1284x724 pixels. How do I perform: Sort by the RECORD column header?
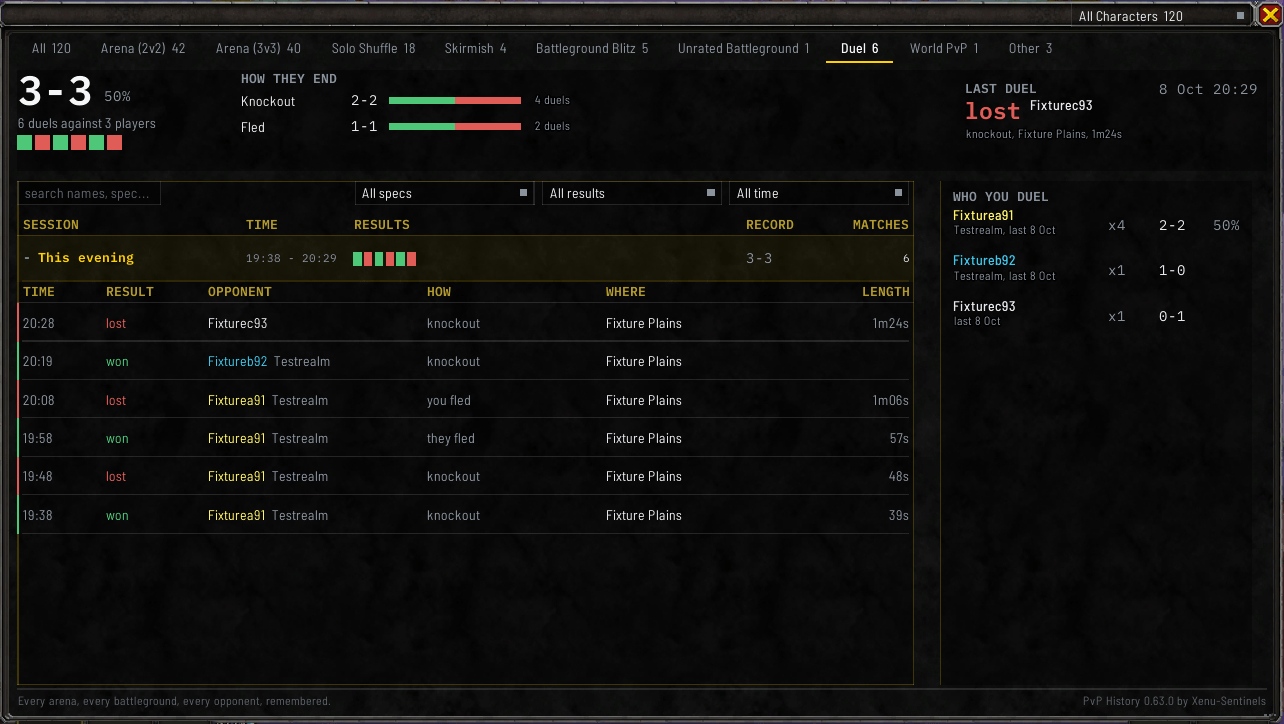click(x=770, y=225)
